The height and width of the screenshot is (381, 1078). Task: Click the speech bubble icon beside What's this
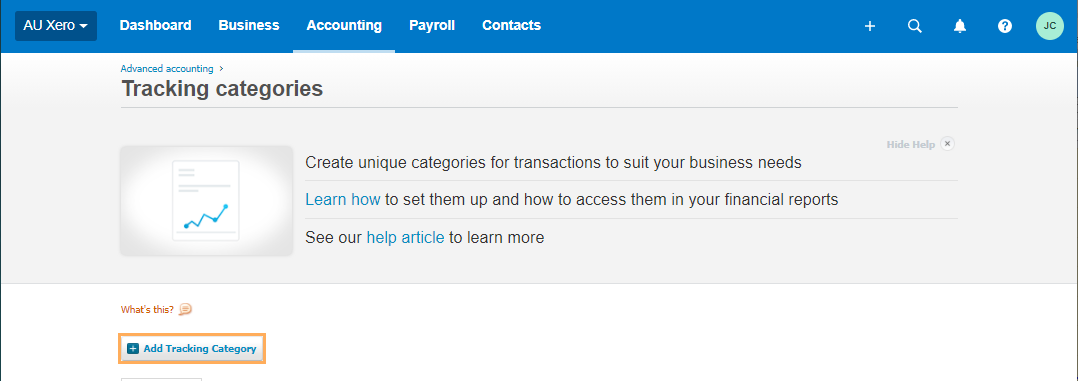click(x=185, y=309)
